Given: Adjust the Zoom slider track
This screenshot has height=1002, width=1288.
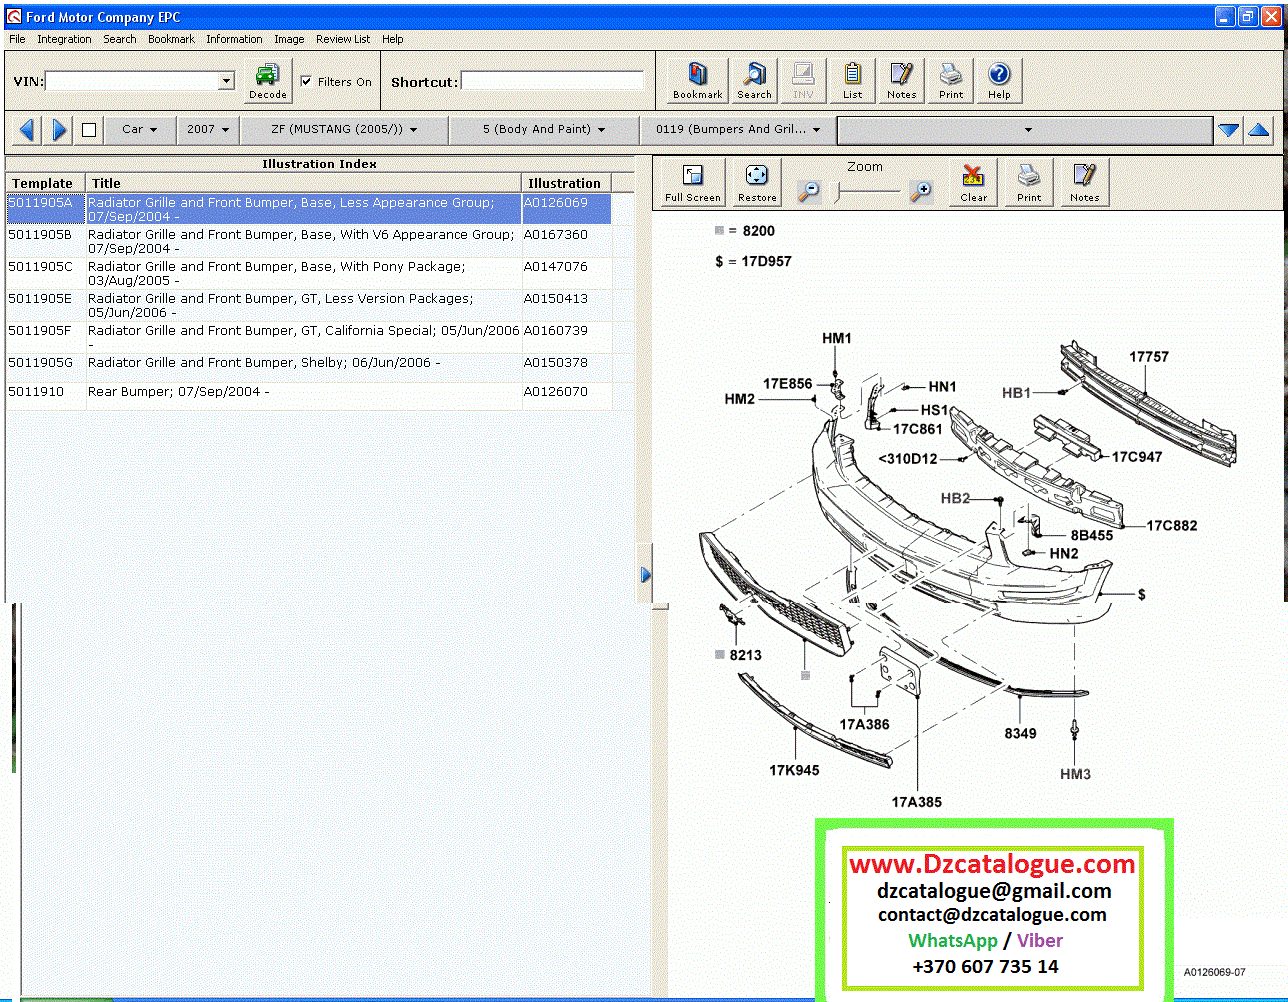Looking at the screenshot, I should coord(868,192).
